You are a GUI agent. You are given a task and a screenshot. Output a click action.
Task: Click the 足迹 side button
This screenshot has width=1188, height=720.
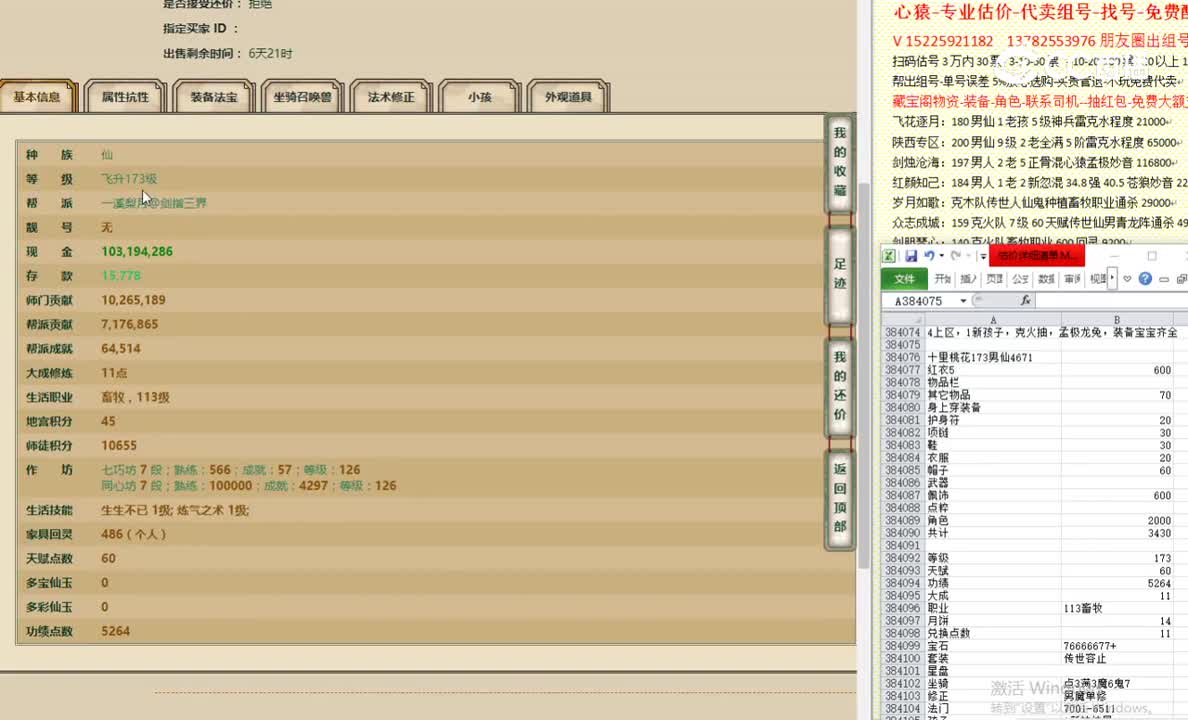[x=839, y=274]
